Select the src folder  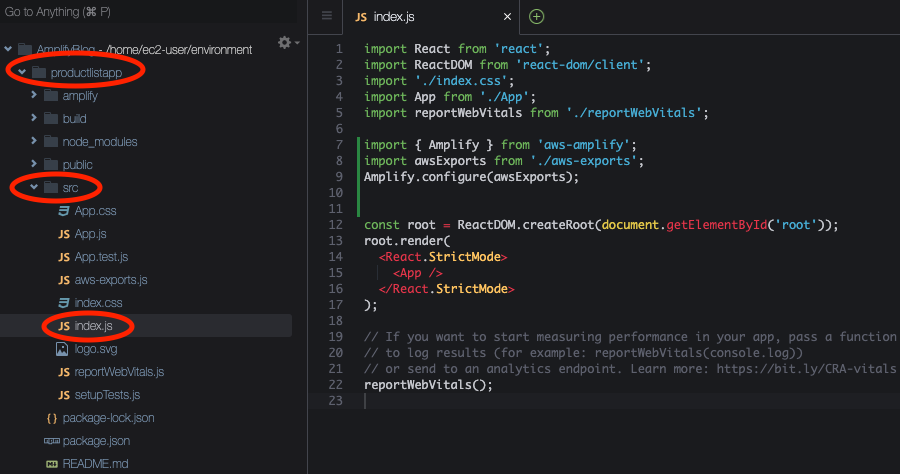pyautogui.click(x=70, y=188)
